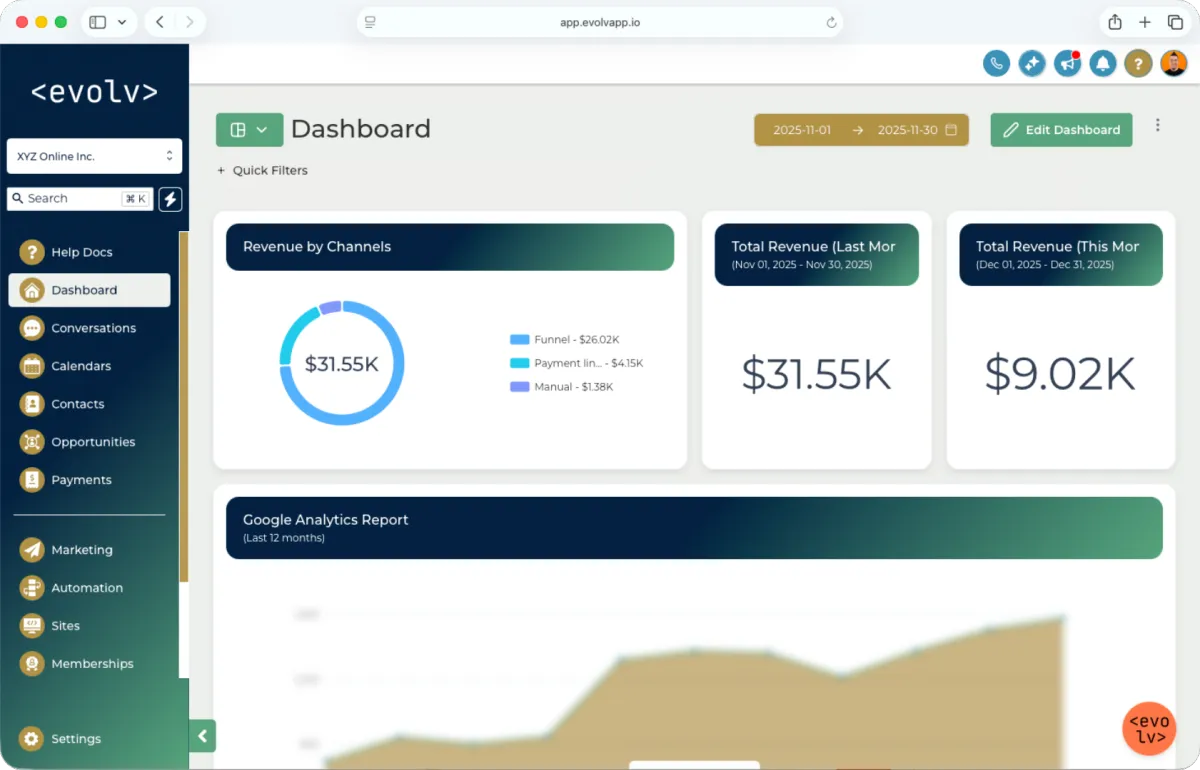Click the Marketing paper-plane icon
1200x770 pixels.
tap(32, 550)
